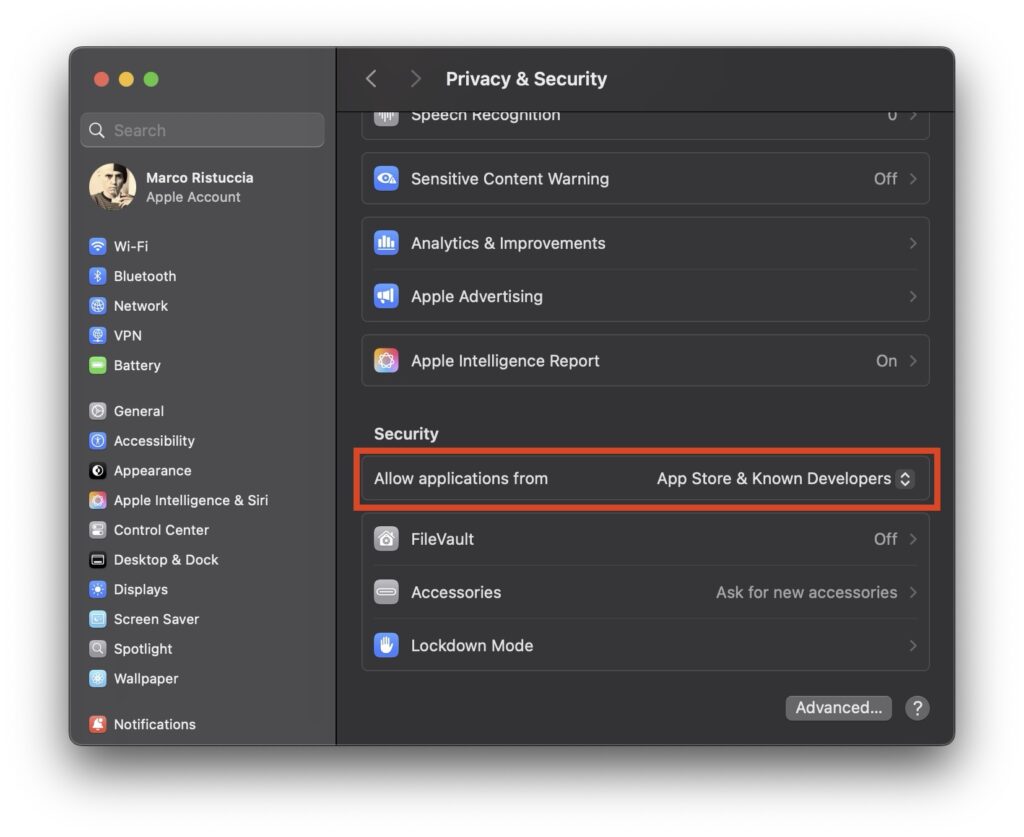The image size is (1024, 837).
Task: Select the Displays icon
Action: [97, 590]
